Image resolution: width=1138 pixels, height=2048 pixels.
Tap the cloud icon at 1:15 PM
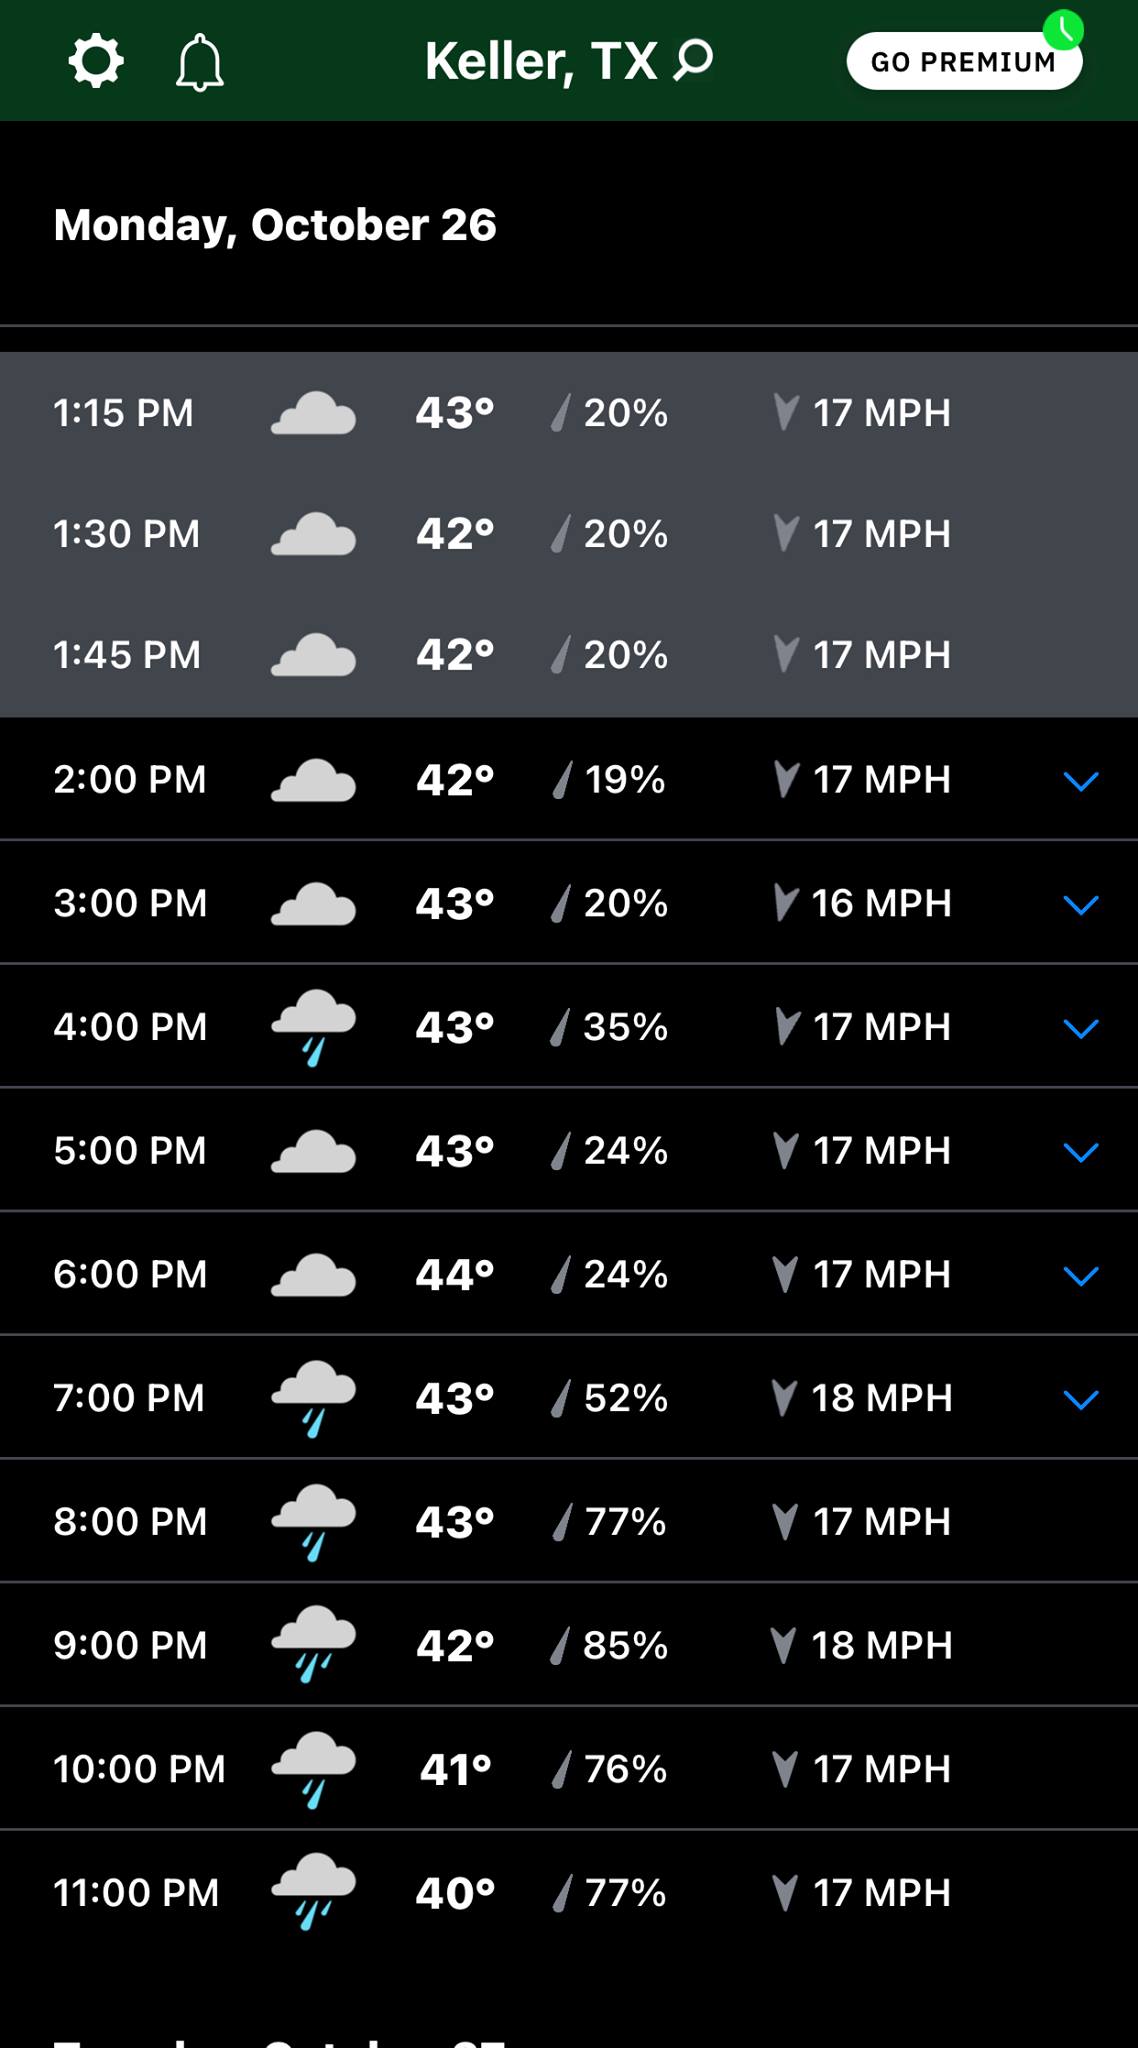coord(313,413)
